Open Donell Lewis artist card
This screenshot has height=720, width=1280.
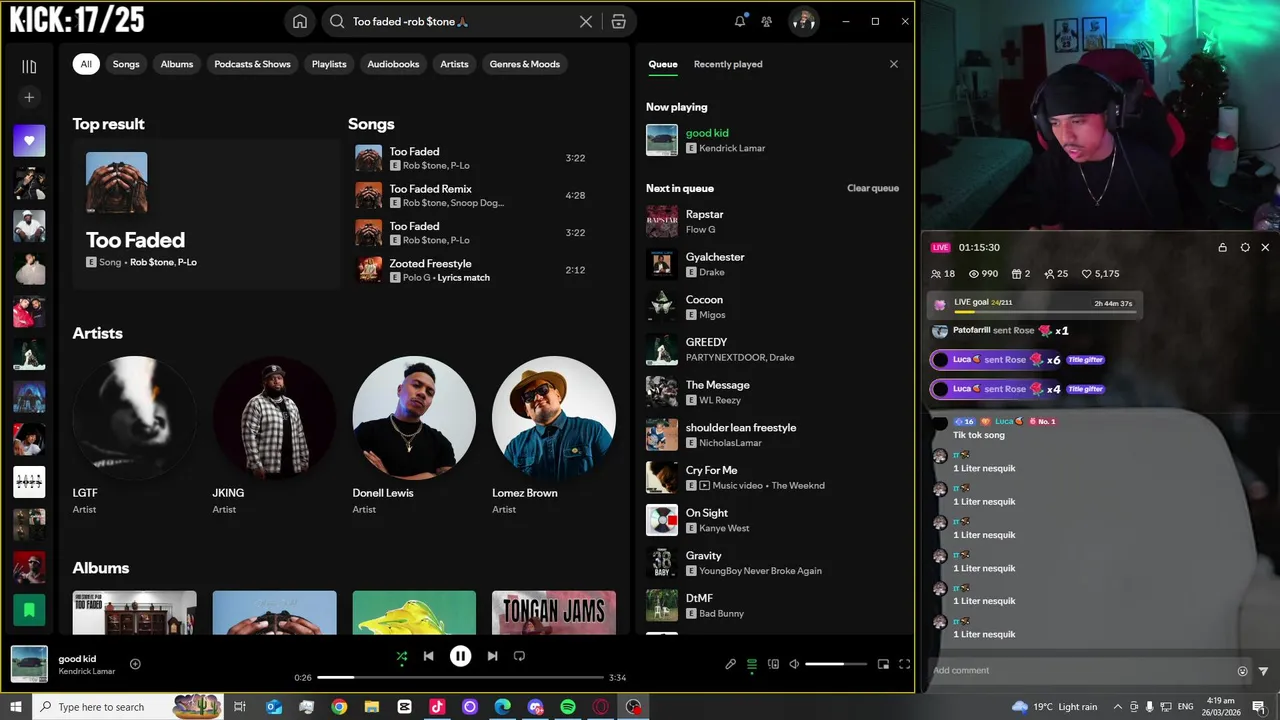click(414, 436)
